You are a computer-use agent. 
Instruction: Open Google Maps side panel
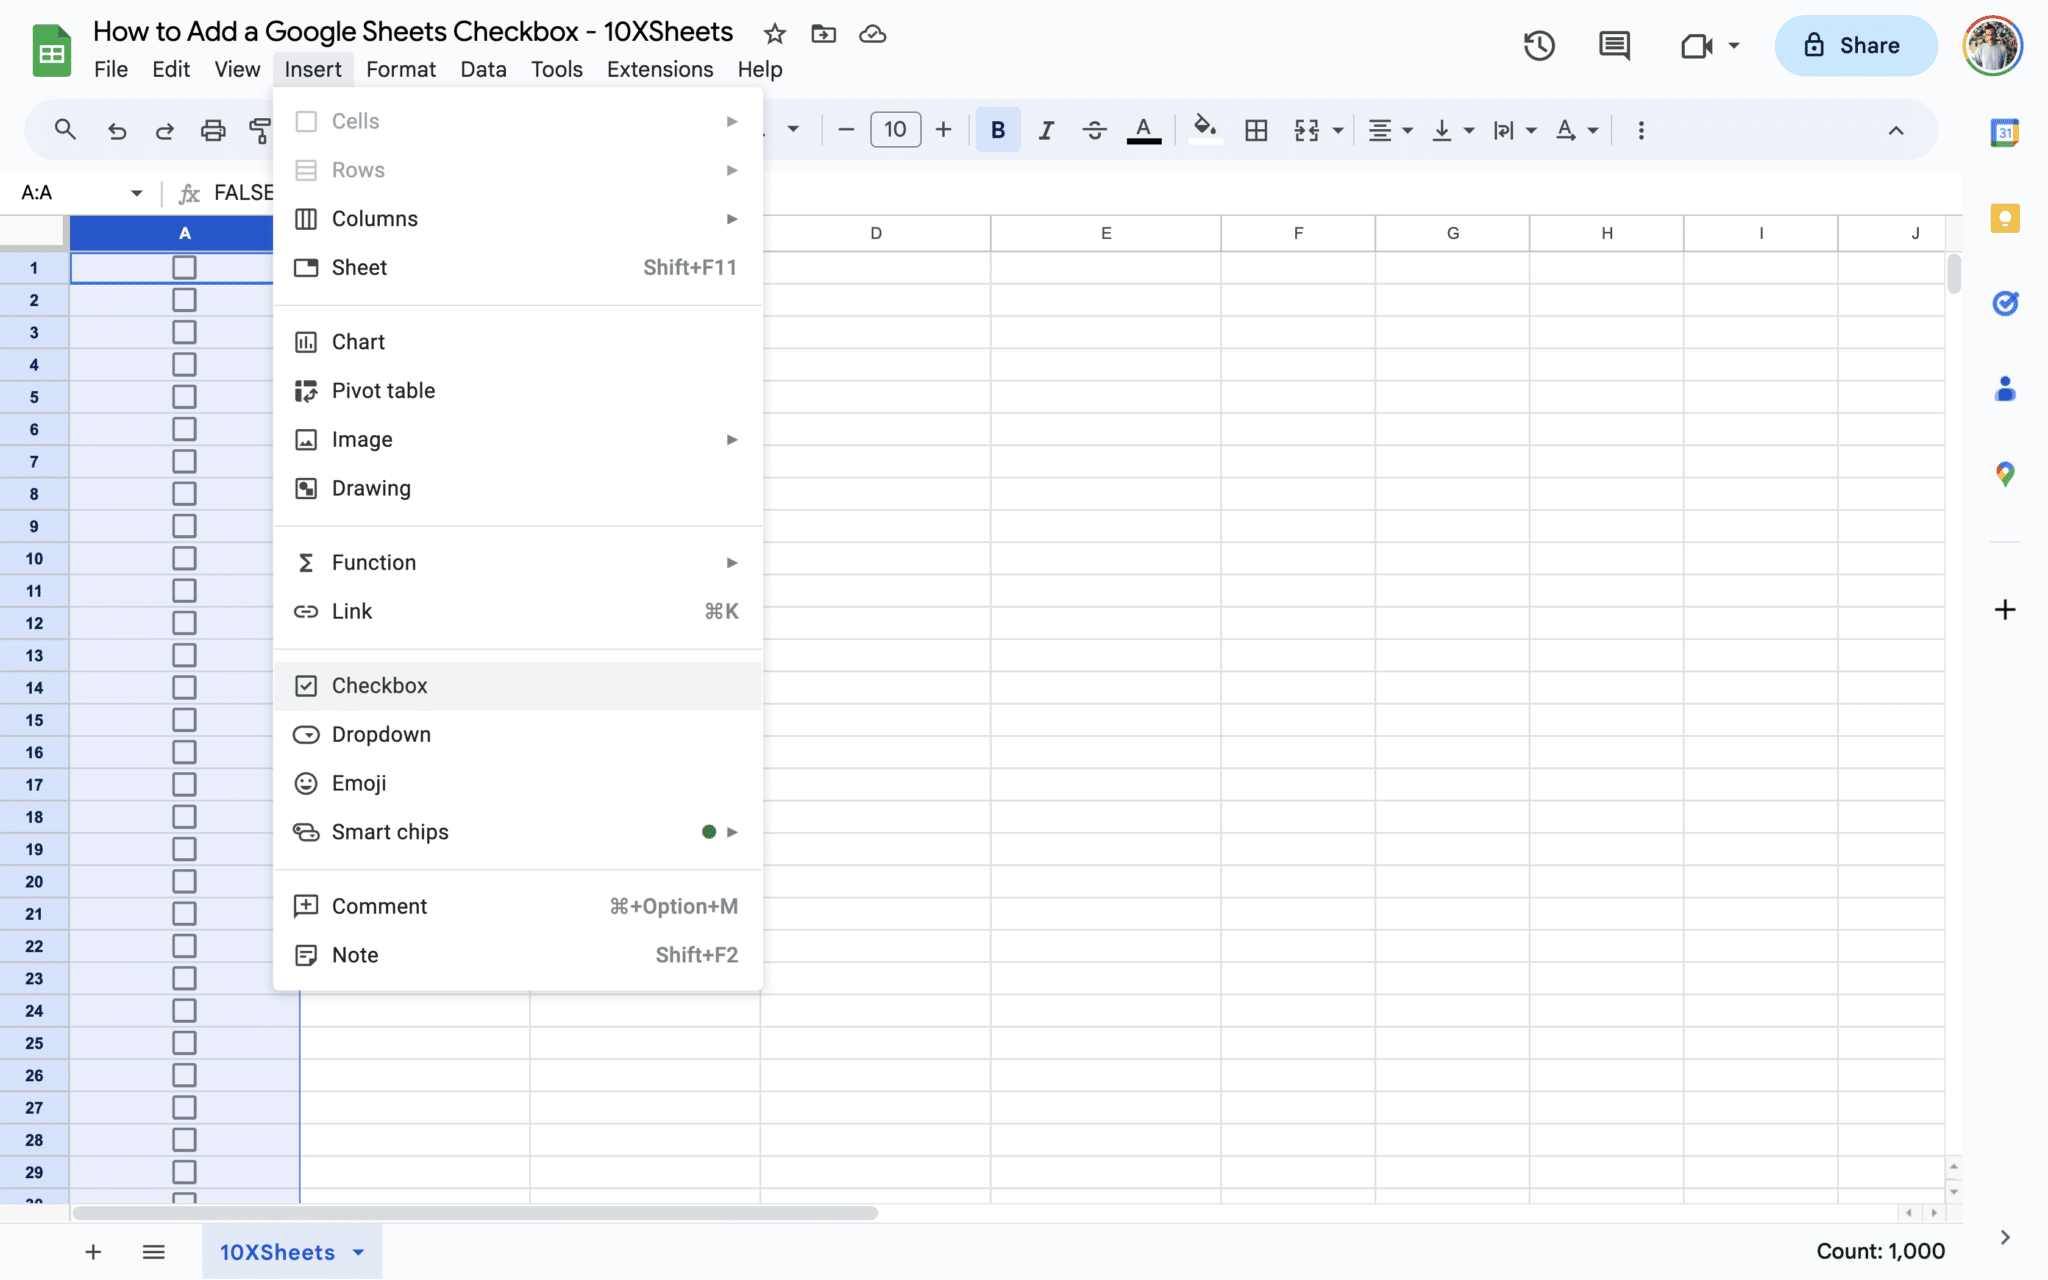point(2005,474)
